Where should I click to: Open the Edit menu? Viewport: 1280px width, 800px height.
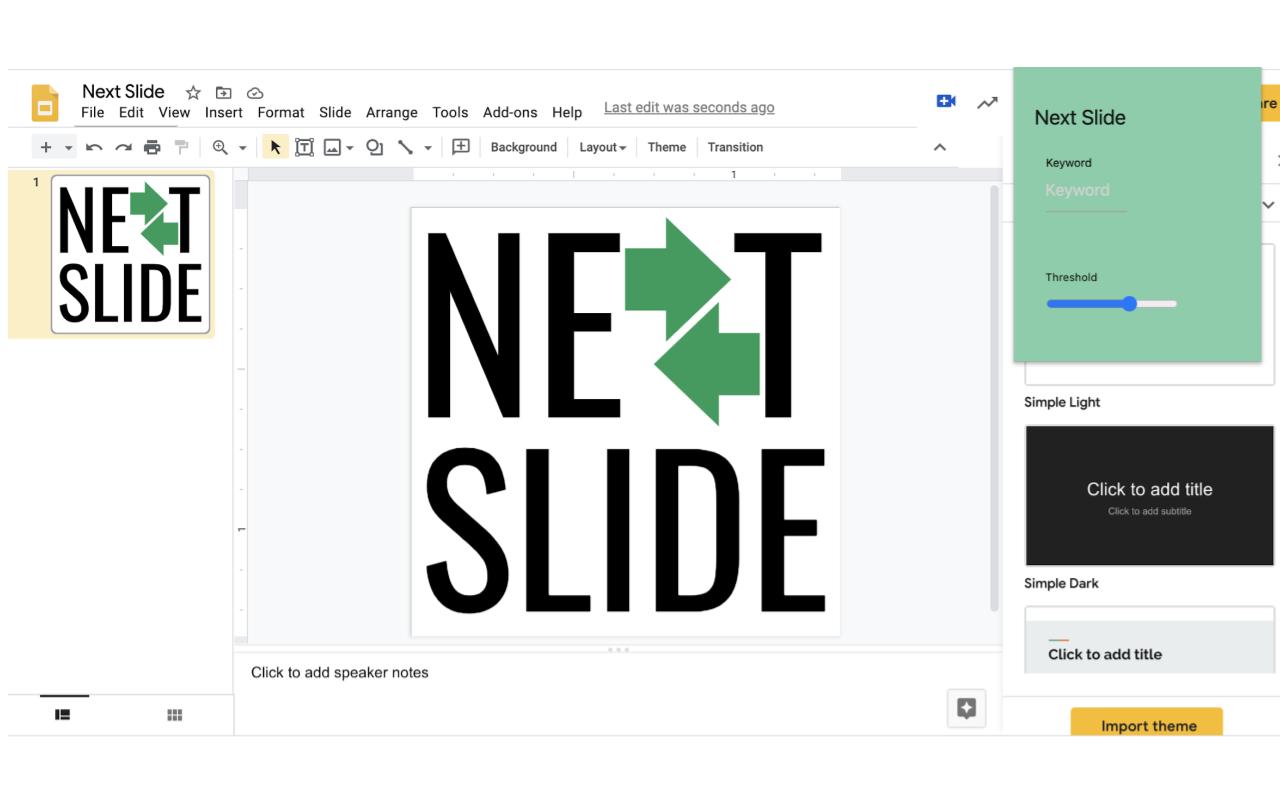[131, 113]
